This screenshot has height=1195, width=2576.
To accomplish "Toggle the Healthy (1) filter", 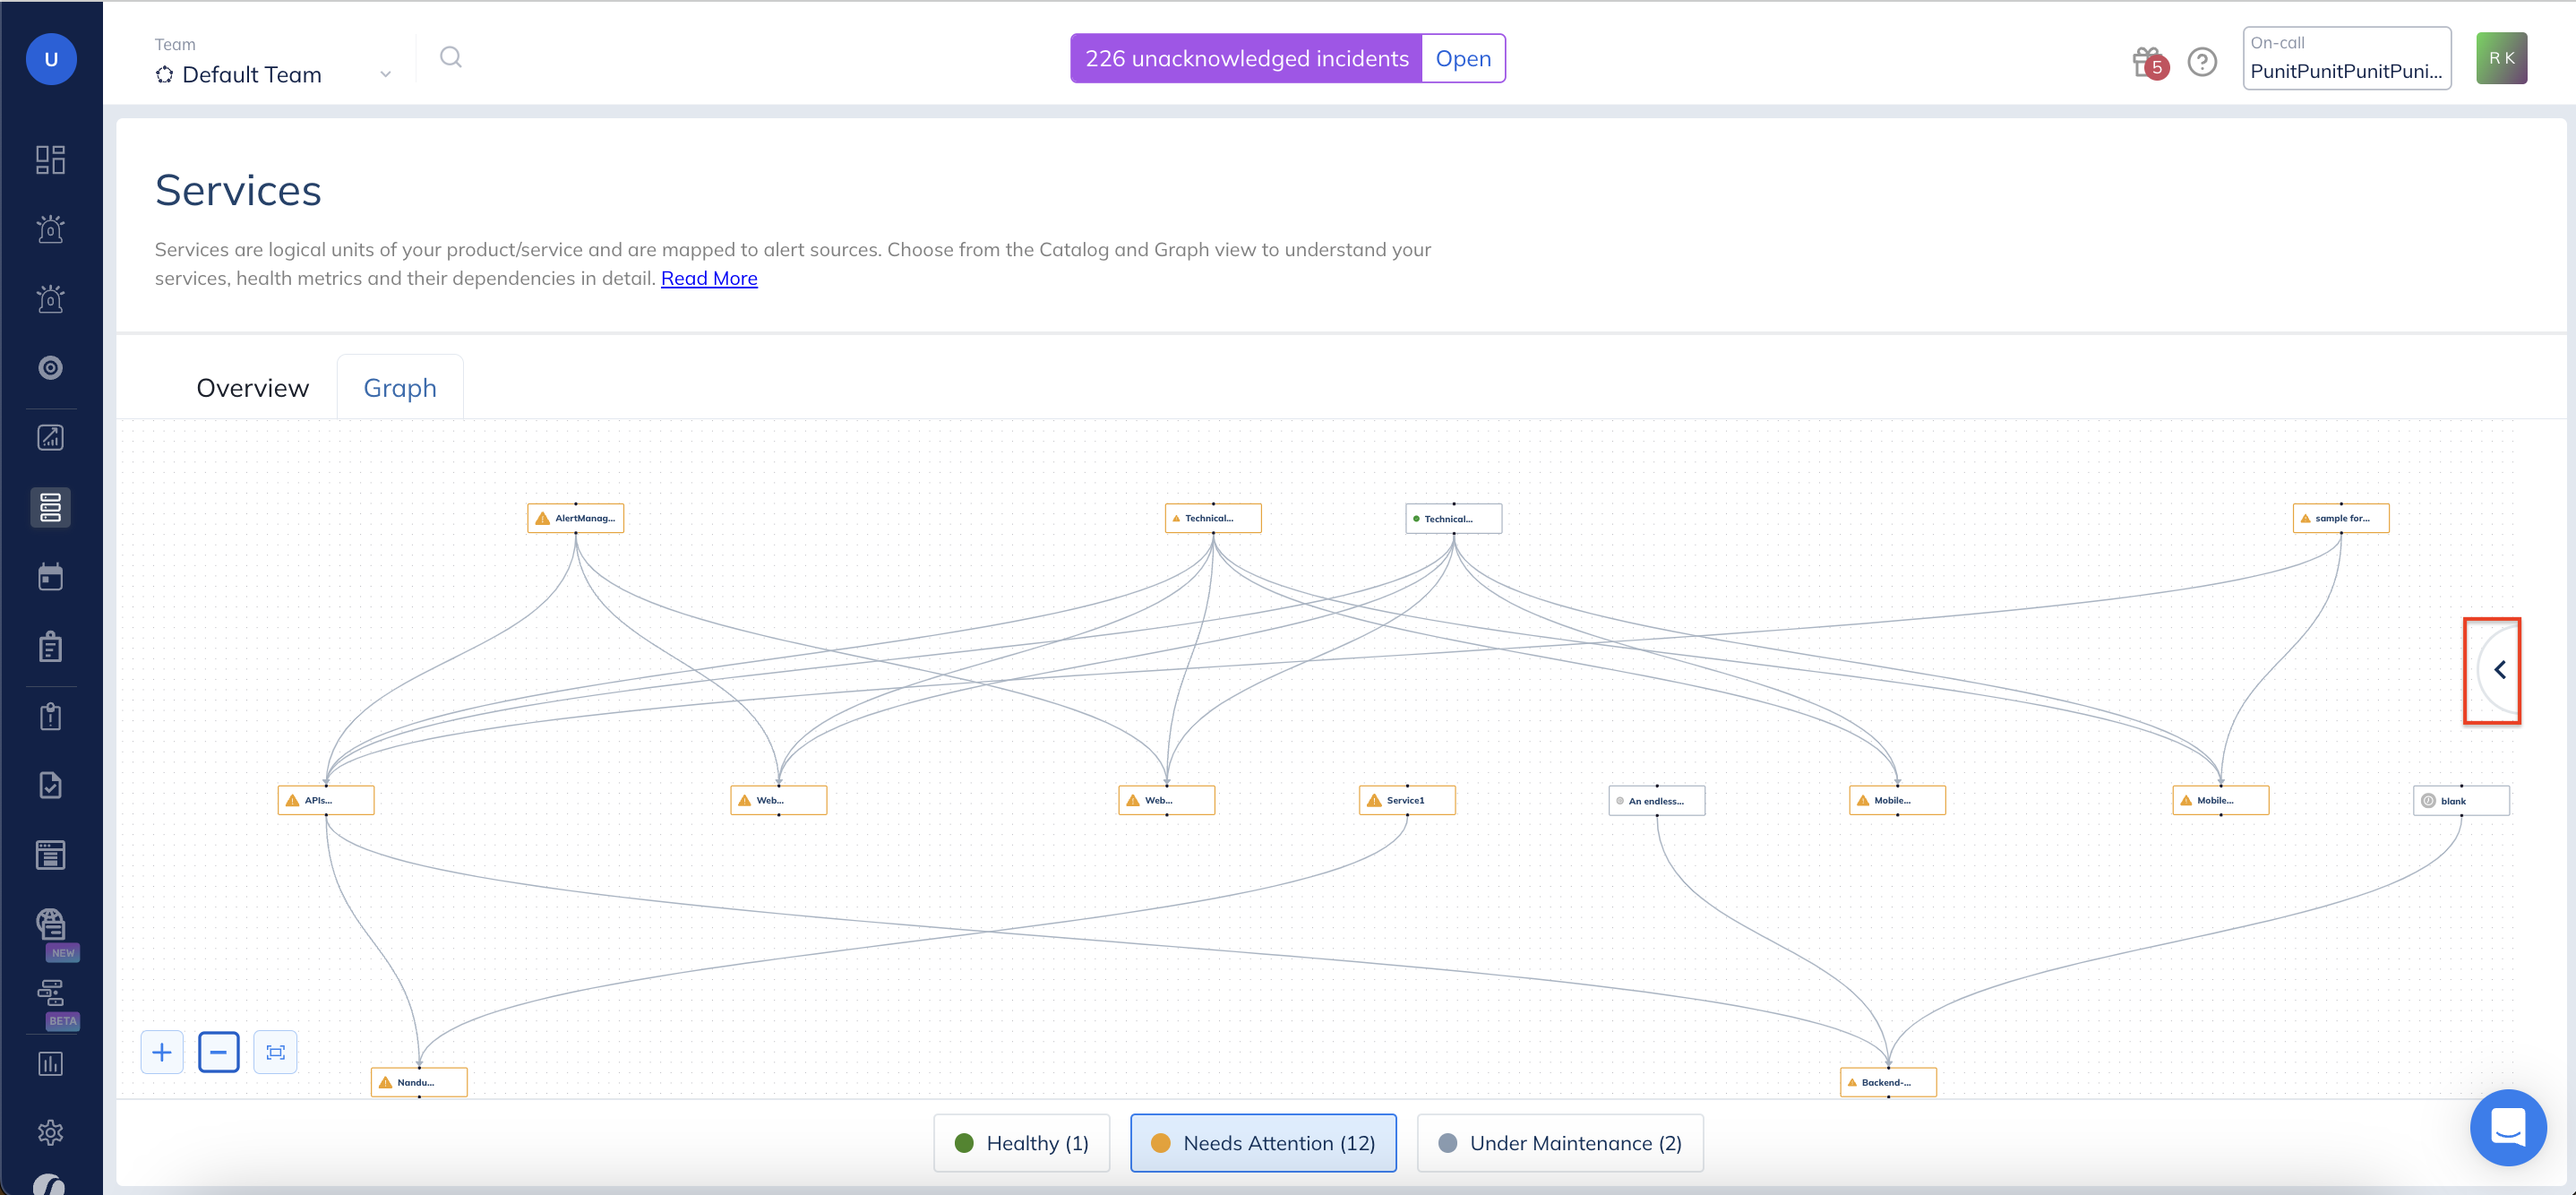I will pyautogui.click(x=1021, y=1143).
